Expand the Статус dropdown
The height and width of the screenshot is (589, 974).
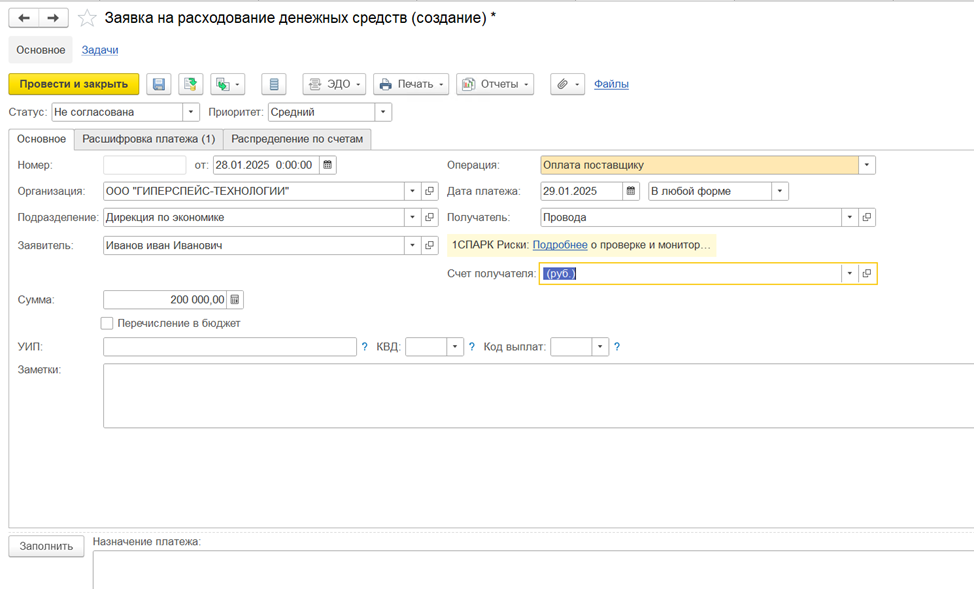(191, 112)
